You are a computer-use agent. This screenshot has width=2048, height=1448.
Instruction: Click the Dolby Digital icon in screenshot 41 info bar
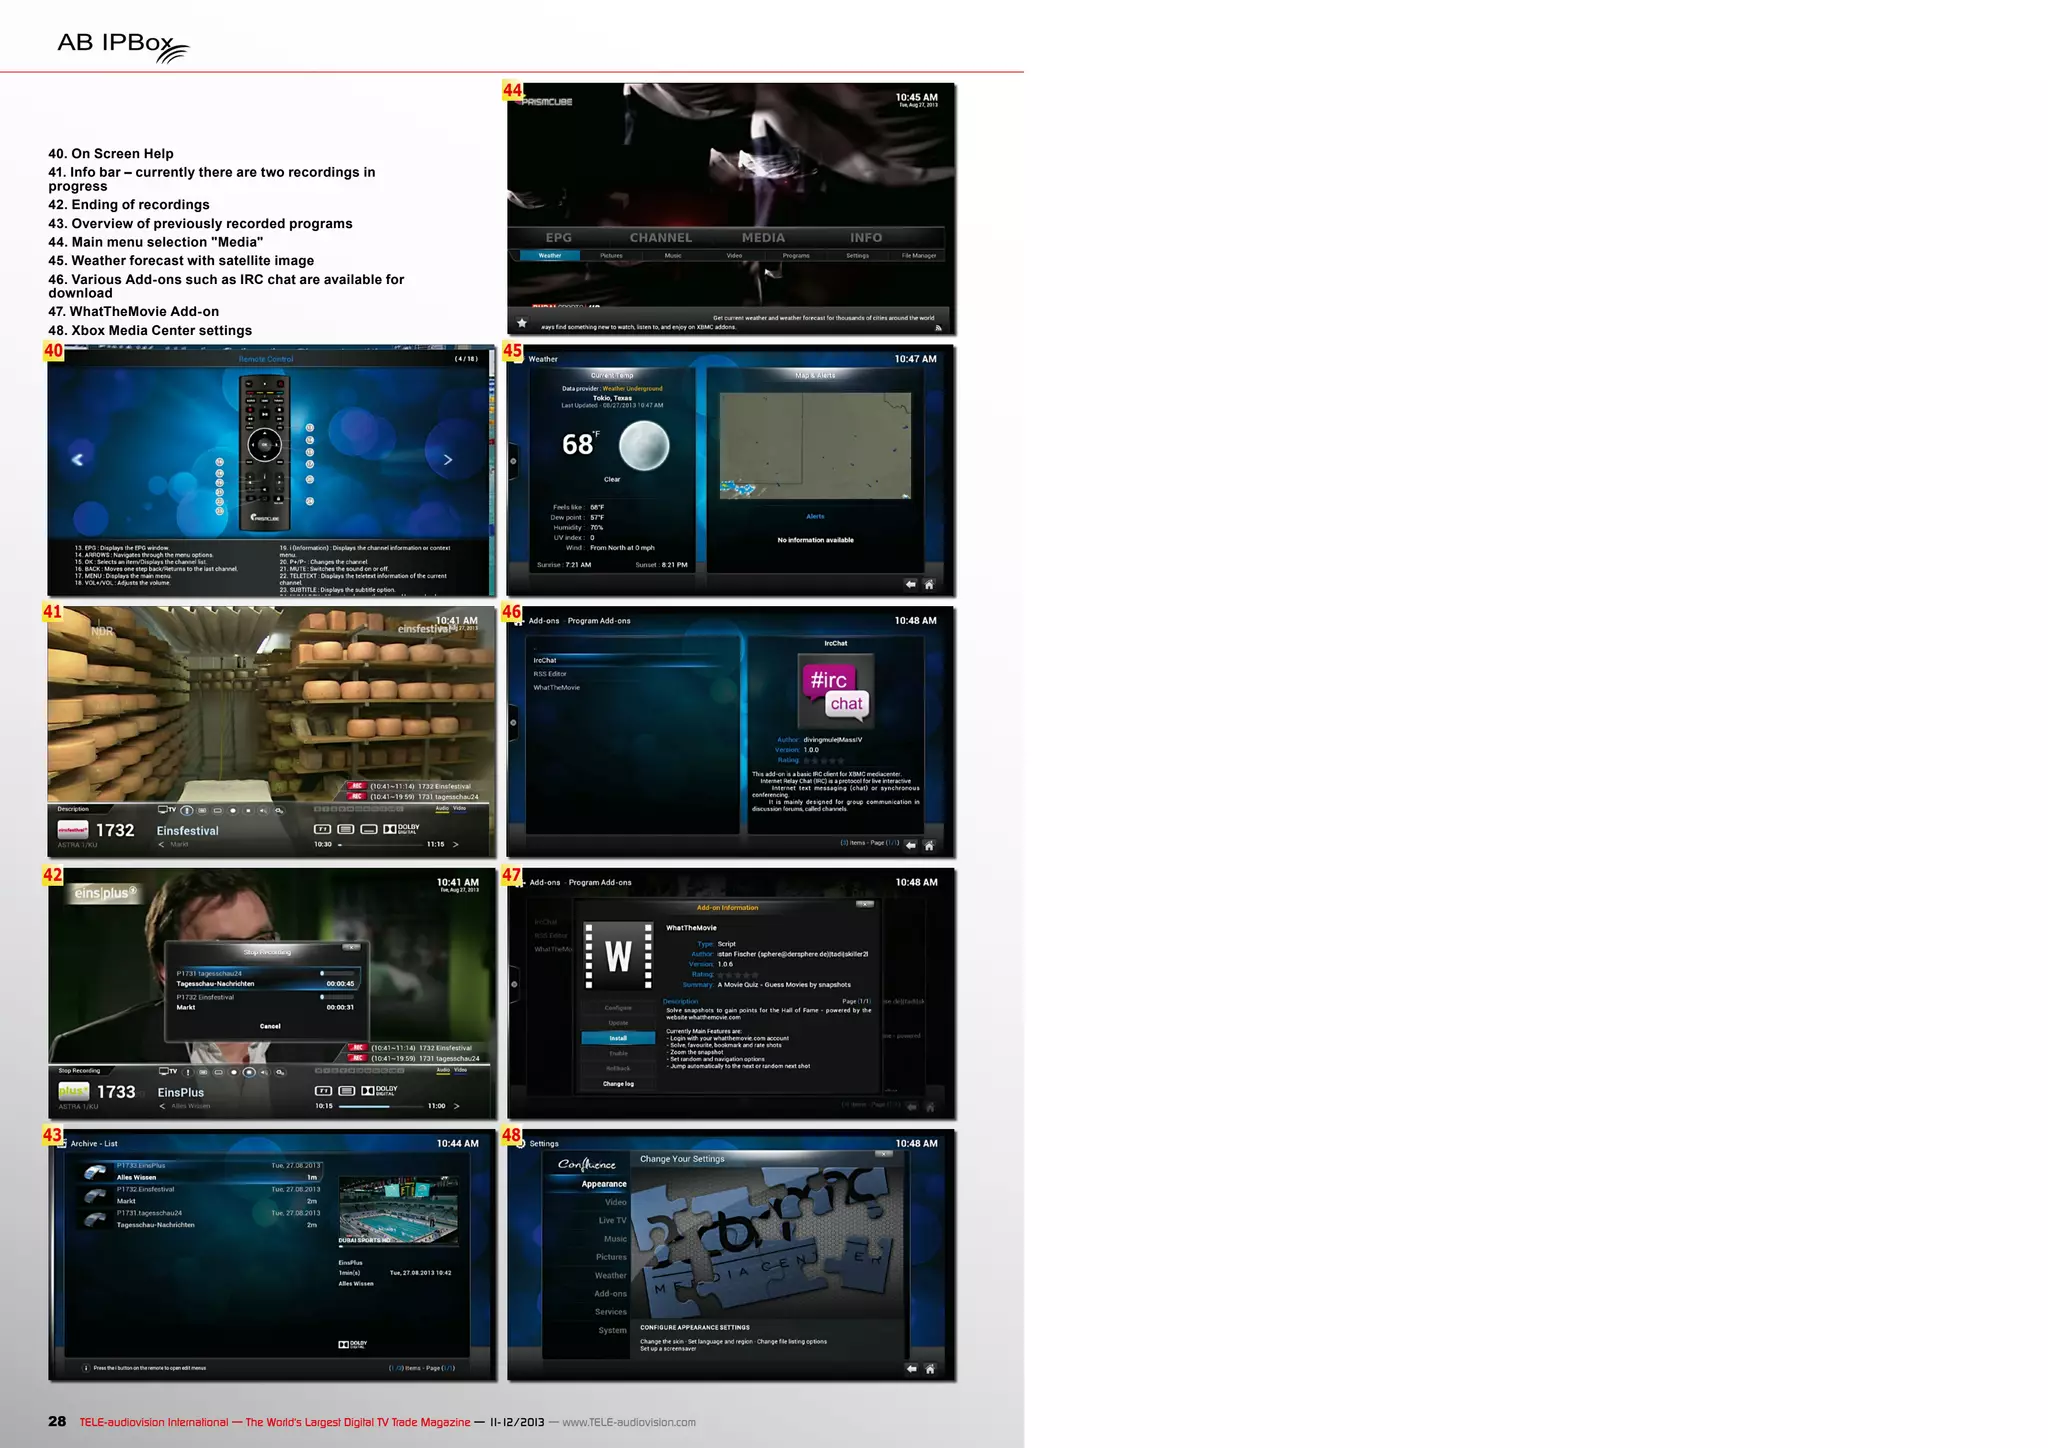pyautogui.click(x=402, y=829)
